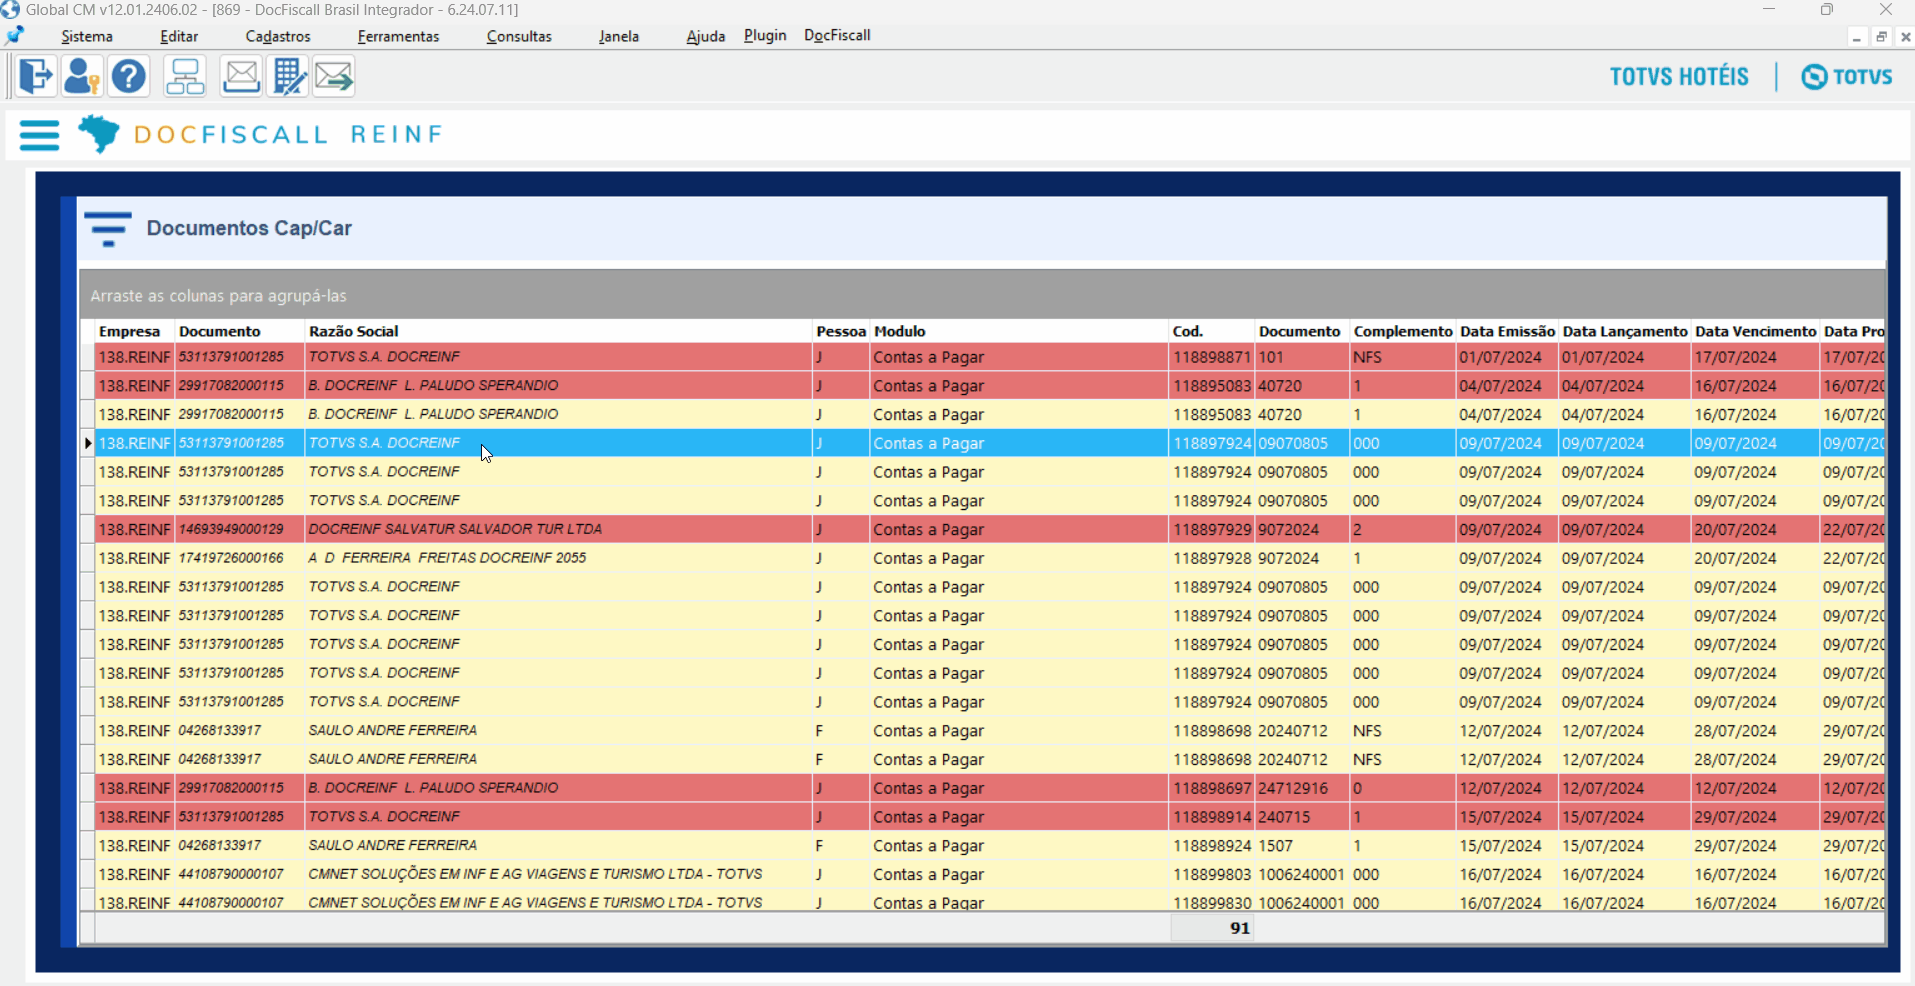Click document number 24712916
1915x986 pixels.
coord(1302,788)
